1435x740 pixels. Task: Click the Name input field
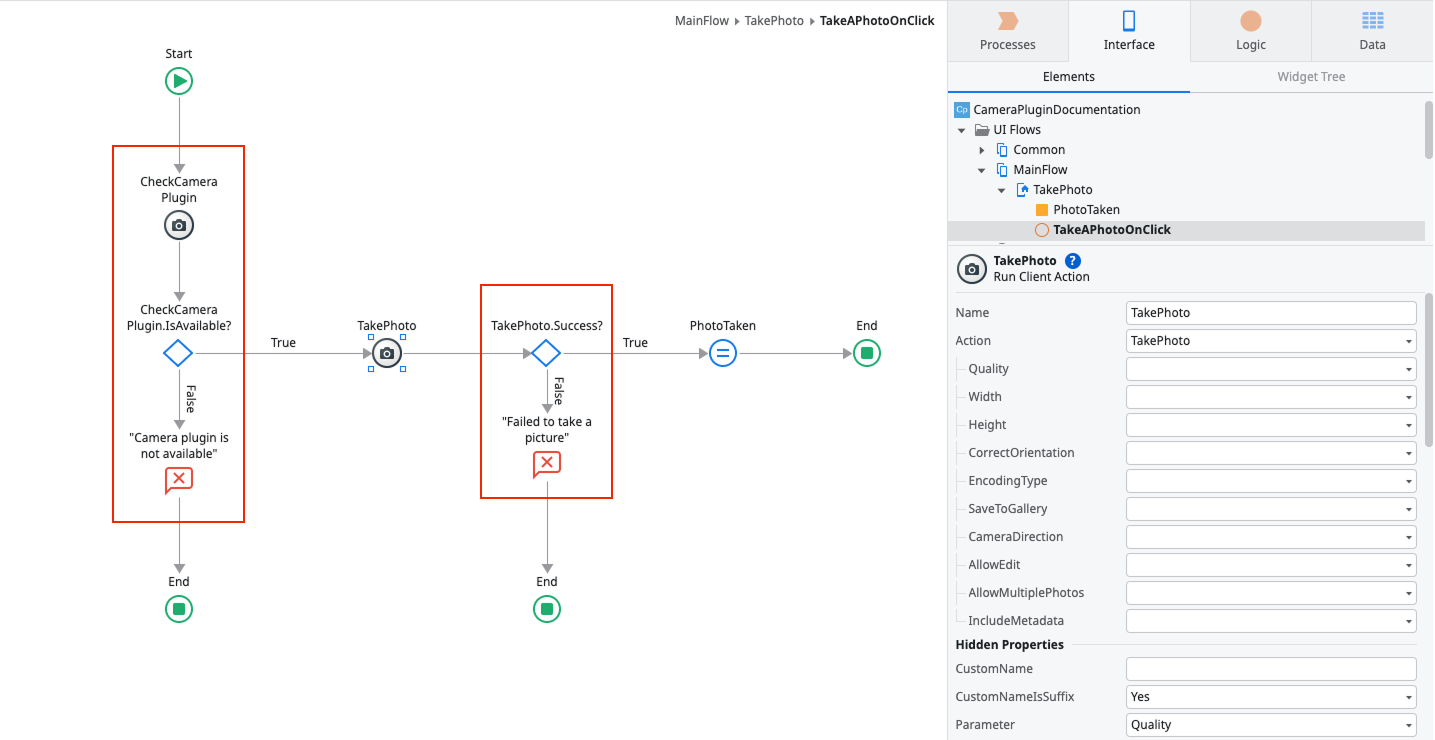click(1271, 313)
